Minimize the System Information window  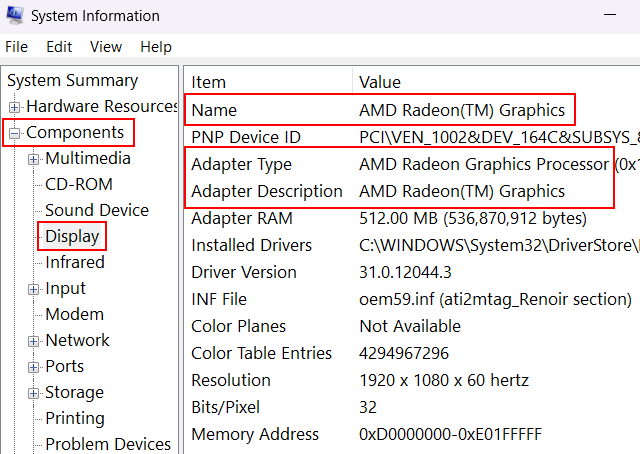click(x=610, y=15)
